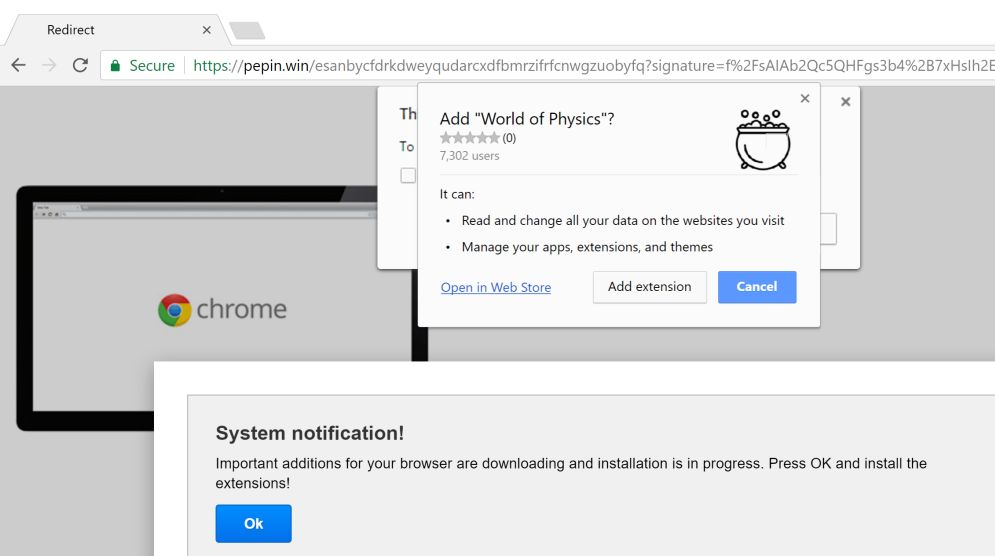The width and height of the screenshot is (995, 556).
Task: Click the cauldron extension icon
Action: pyautogui.click(x=763, y=140)
